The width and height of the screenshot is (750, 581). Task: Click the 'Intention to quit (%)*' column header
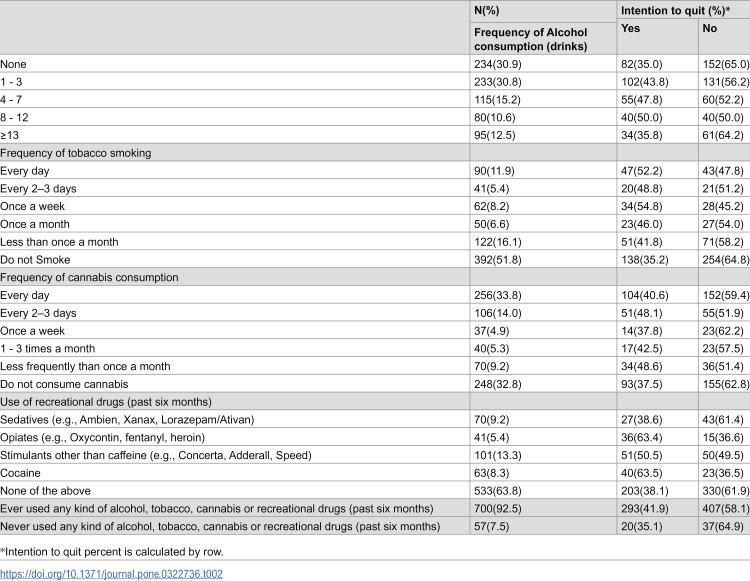(x=675, y=11)
